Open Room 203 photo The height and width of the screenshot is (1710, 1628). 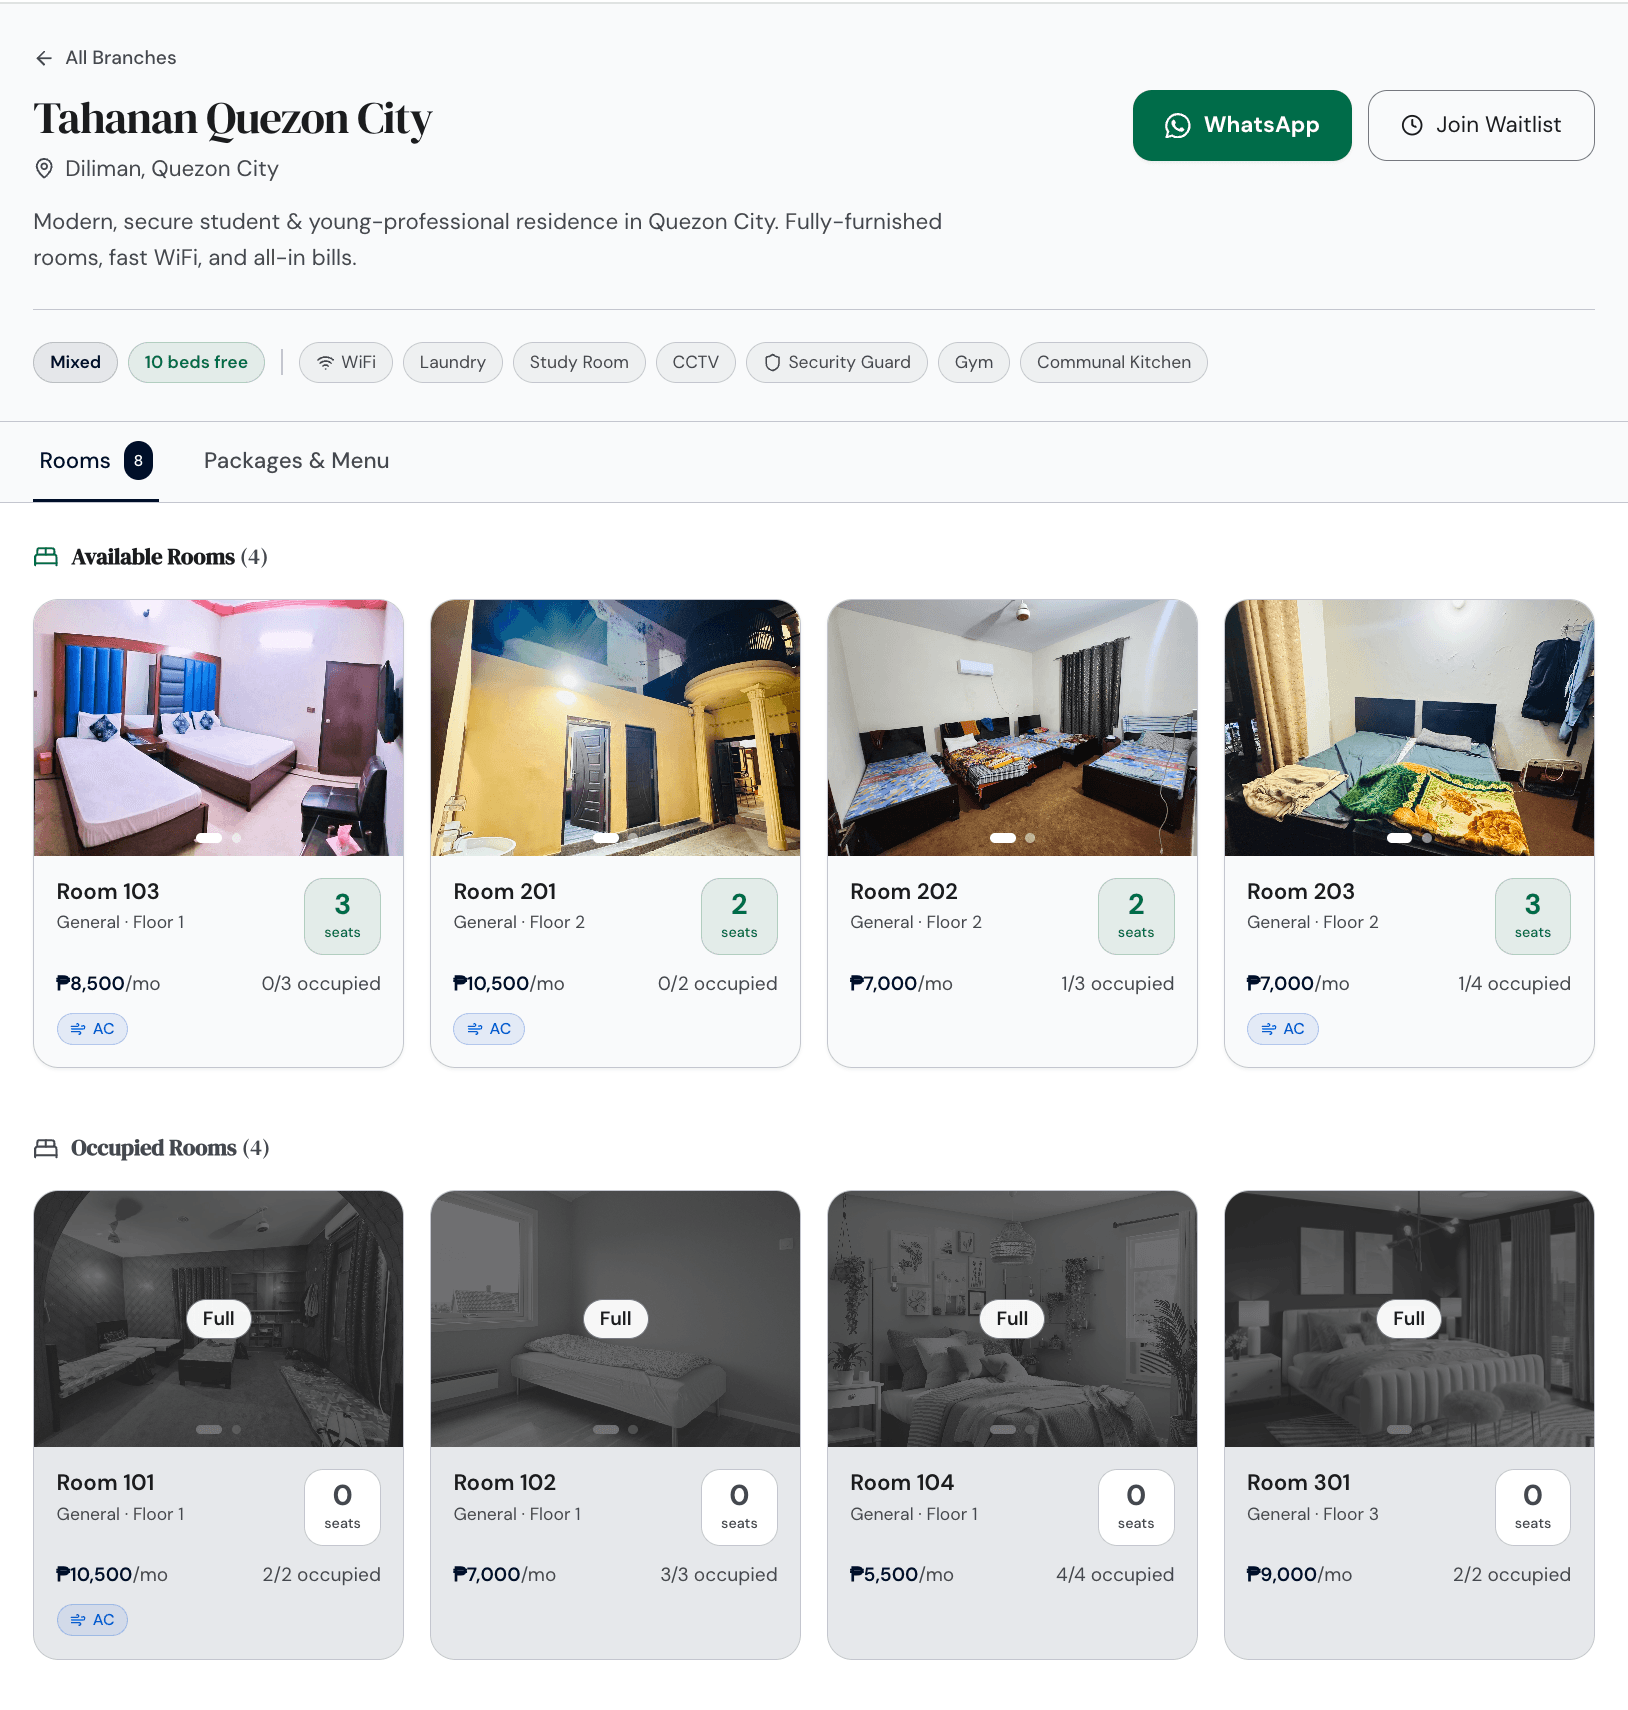point(1409,728)
